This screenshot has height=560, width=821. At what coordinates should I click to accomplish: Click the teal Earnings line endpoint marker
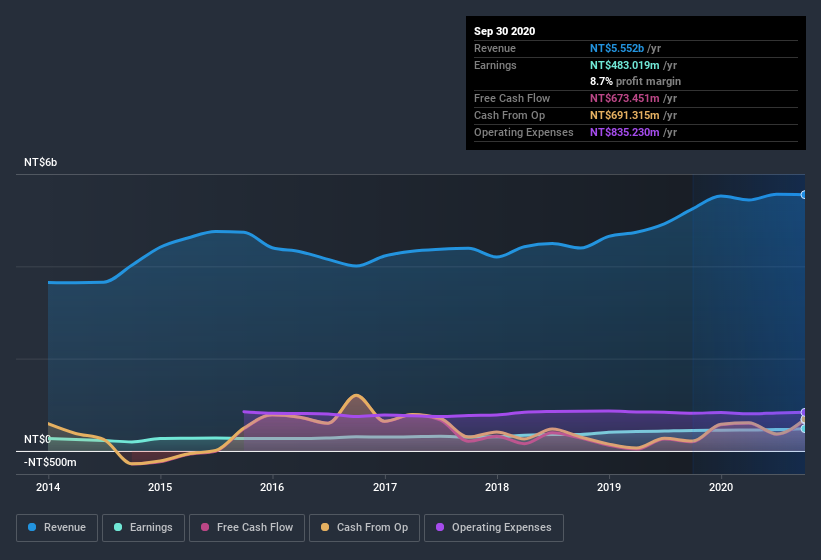pyautogui.click(x=803, y=429)
